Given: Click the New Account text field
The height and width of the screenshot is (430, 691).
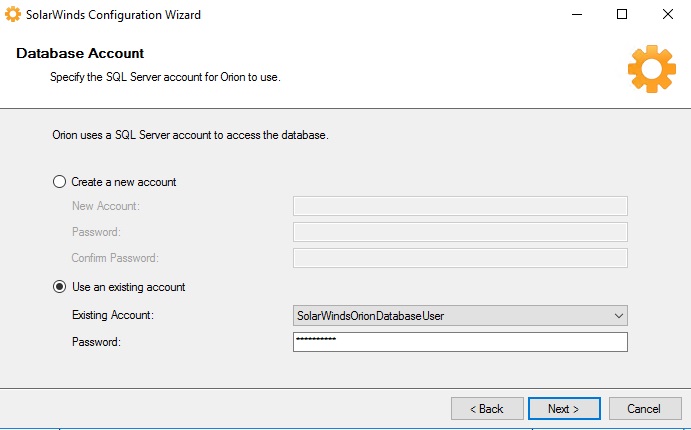Looking at the screenshot, I should [459, 206].
